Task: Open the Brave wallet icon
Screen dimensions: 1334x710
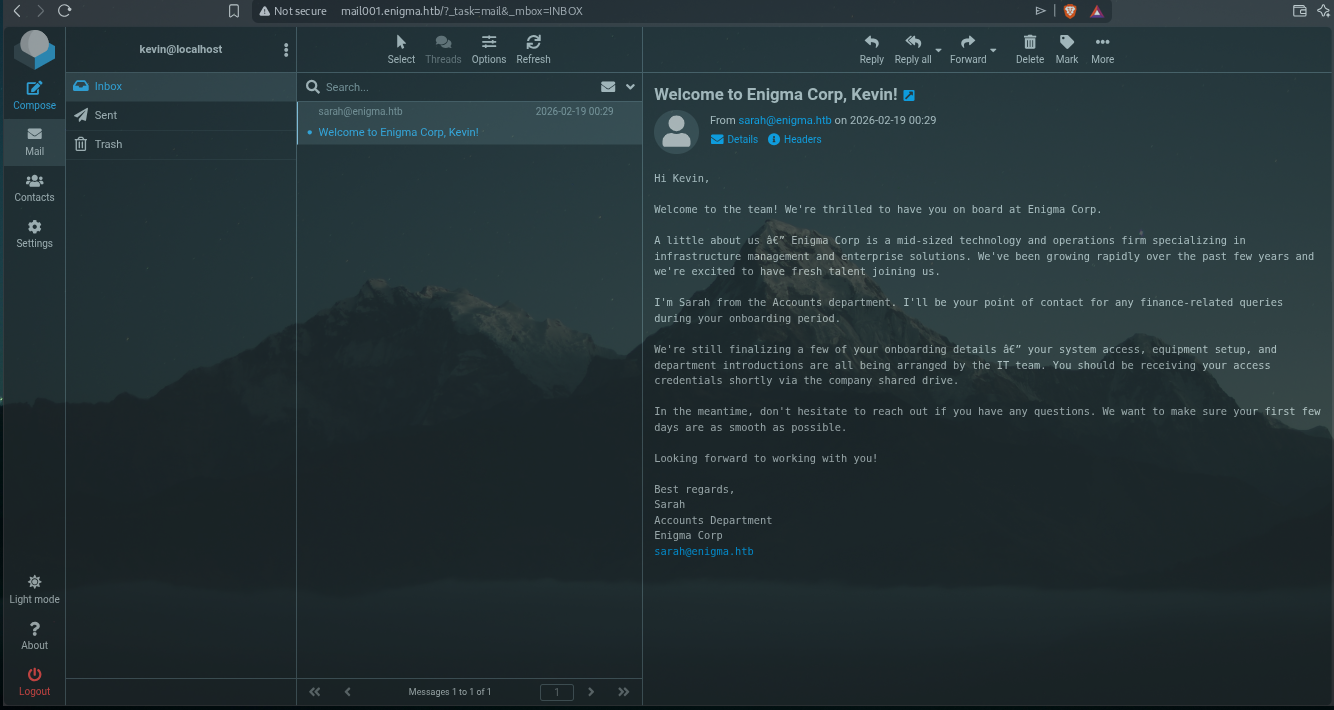Action: point(1300,11)
